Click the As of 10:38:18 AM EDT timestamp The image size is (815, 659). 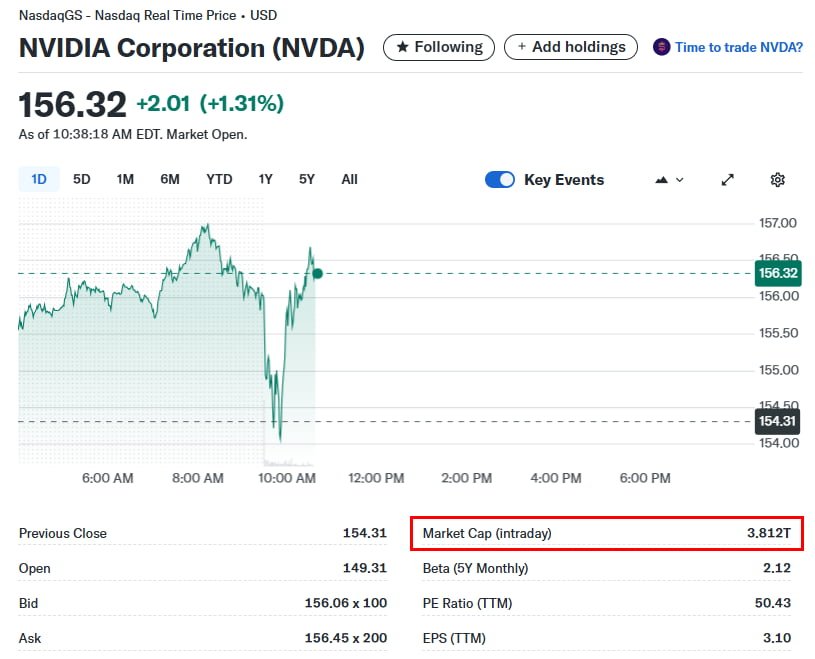pyautogui.click(x=133, y=135)
